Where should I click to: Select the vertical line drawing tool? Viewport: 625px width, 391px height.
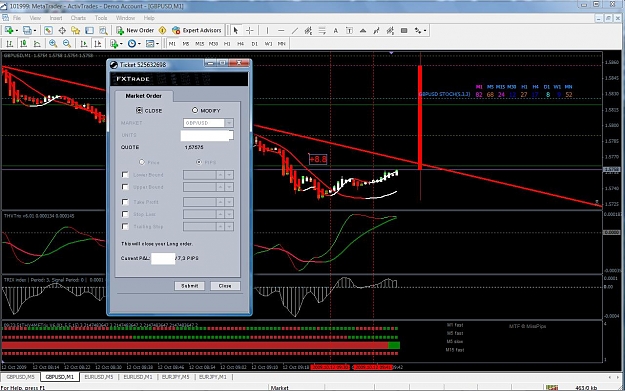click(267, 30)
